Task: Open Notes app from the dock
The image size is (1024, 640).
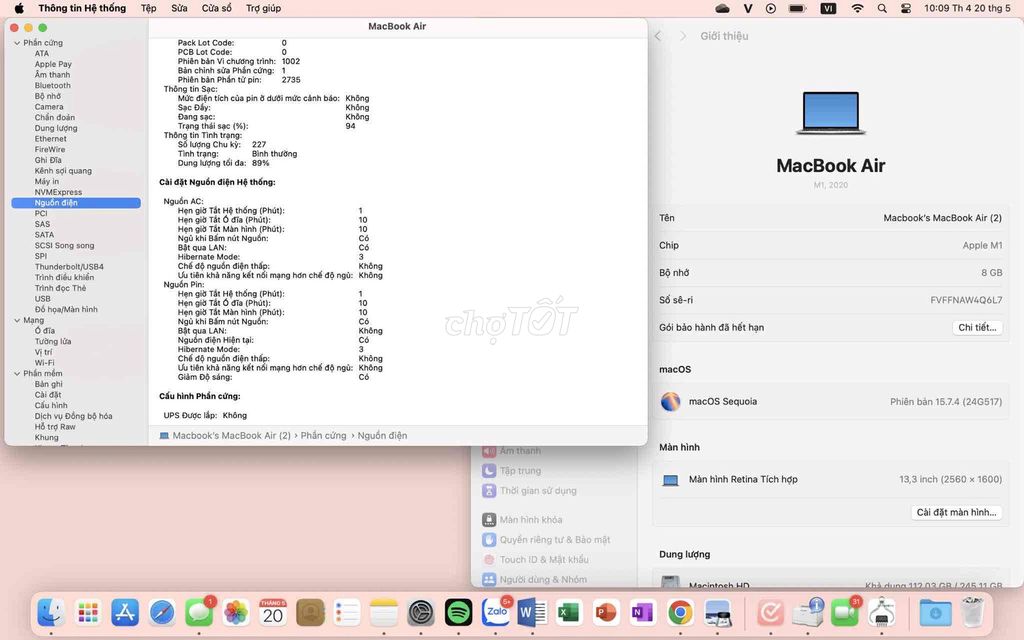Action: pos(384,613)
